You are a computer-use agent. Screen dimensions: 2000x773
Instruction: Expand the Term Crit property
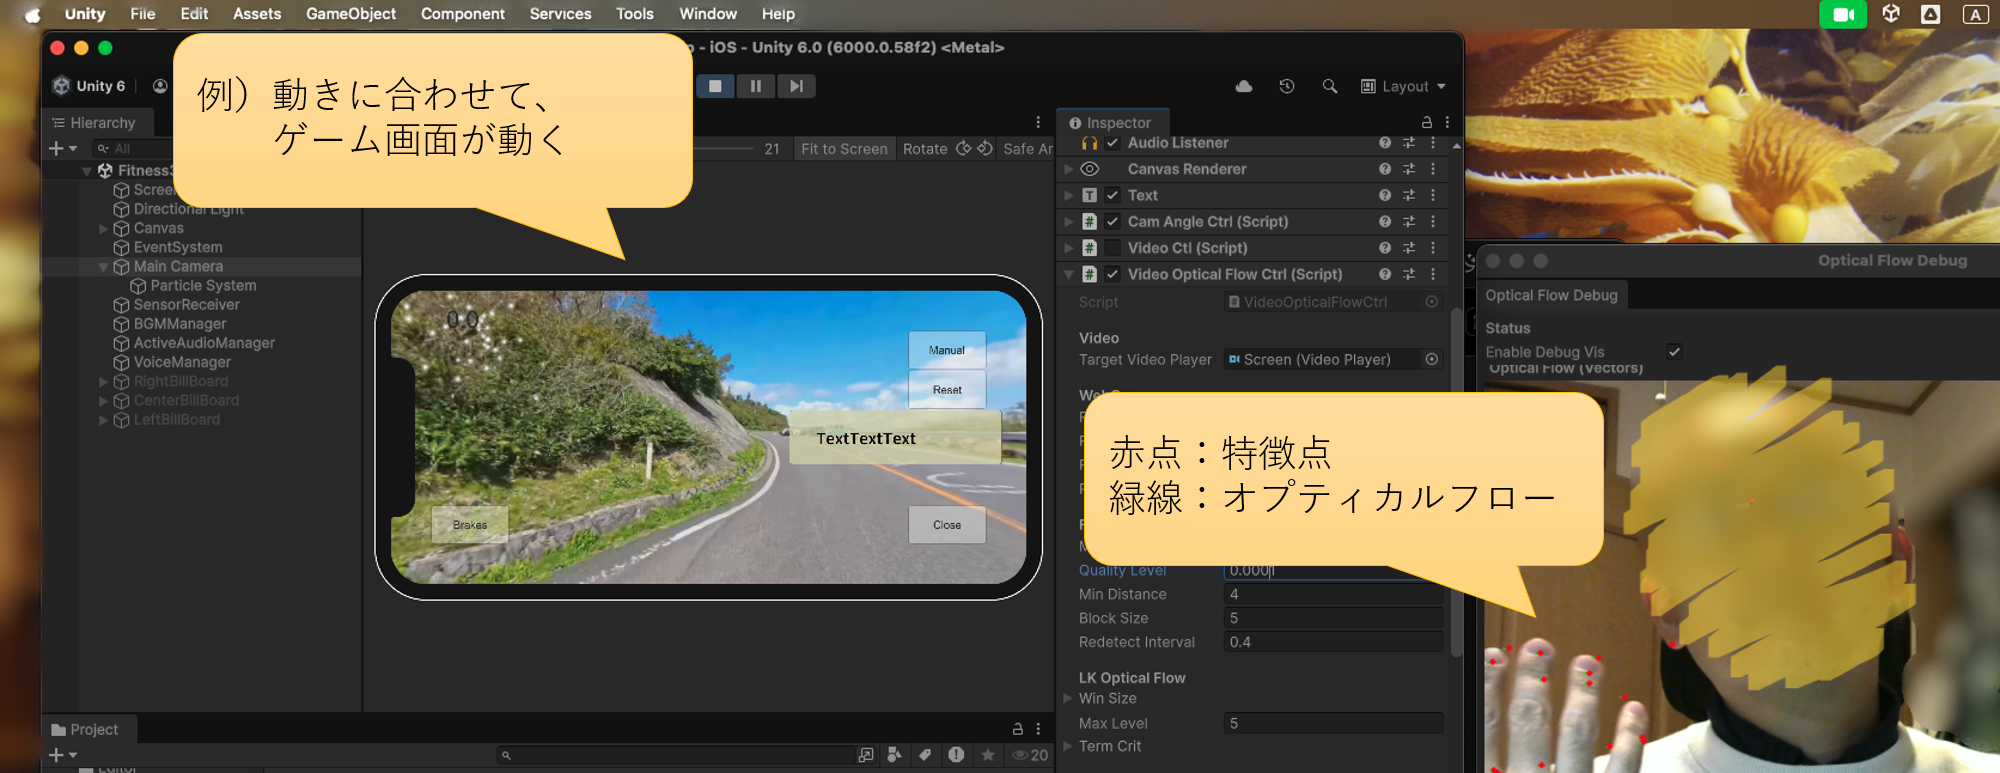coord(1068,746)
